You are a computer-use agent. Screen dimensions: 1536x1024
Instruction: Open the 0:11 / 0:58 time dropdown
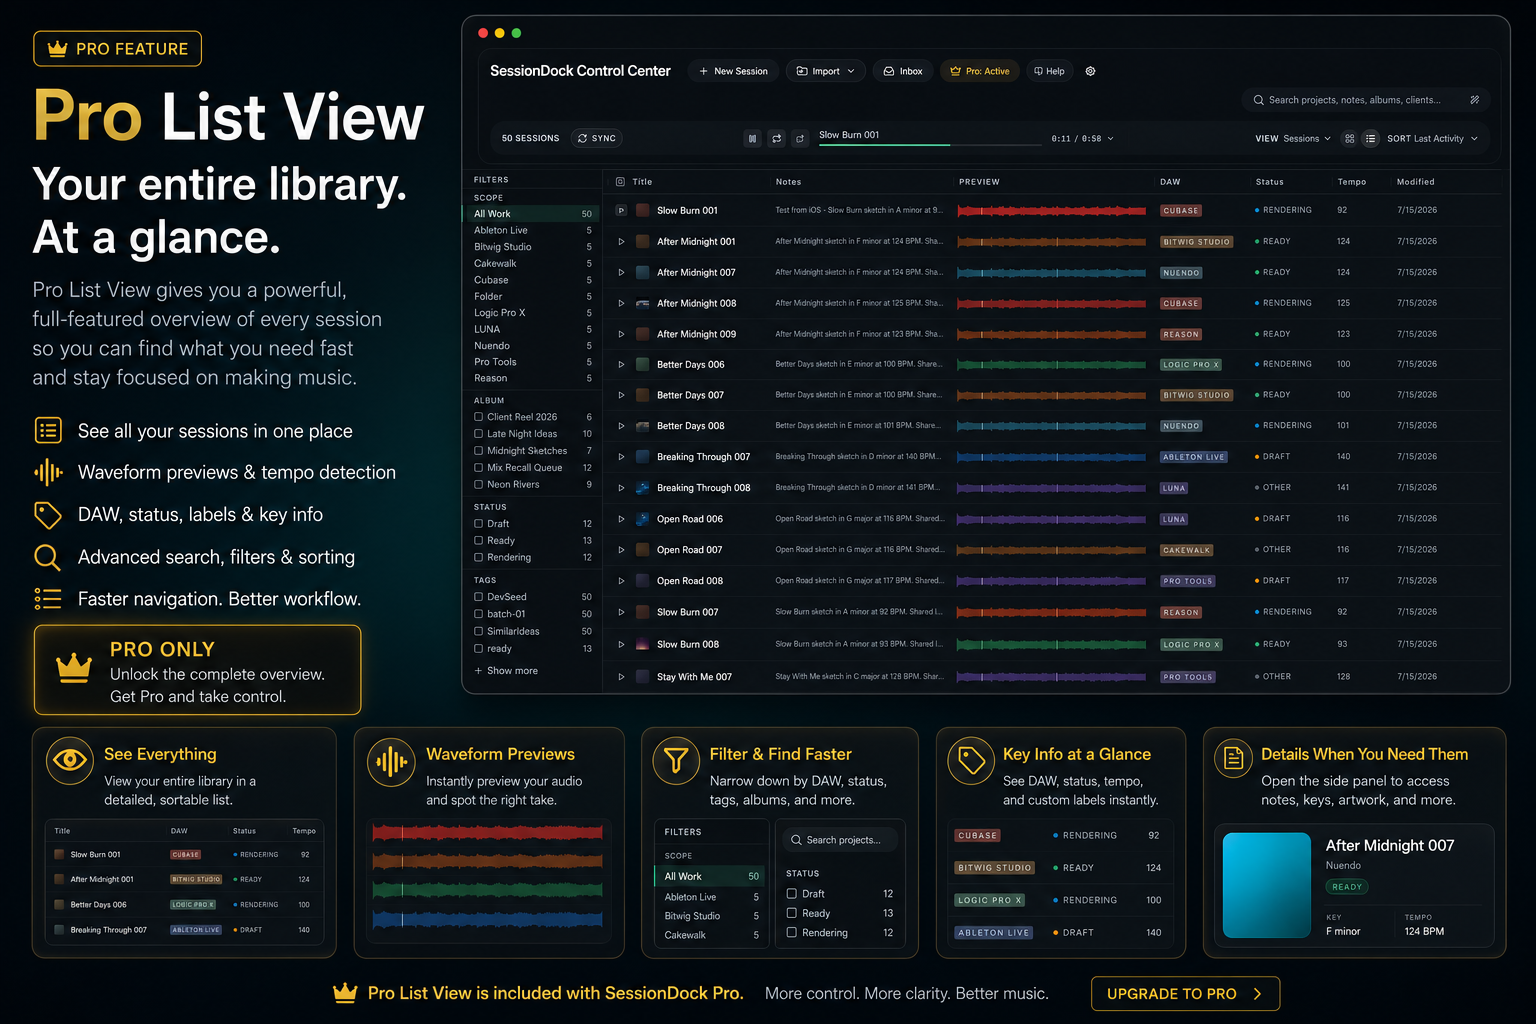[1082, 139]
